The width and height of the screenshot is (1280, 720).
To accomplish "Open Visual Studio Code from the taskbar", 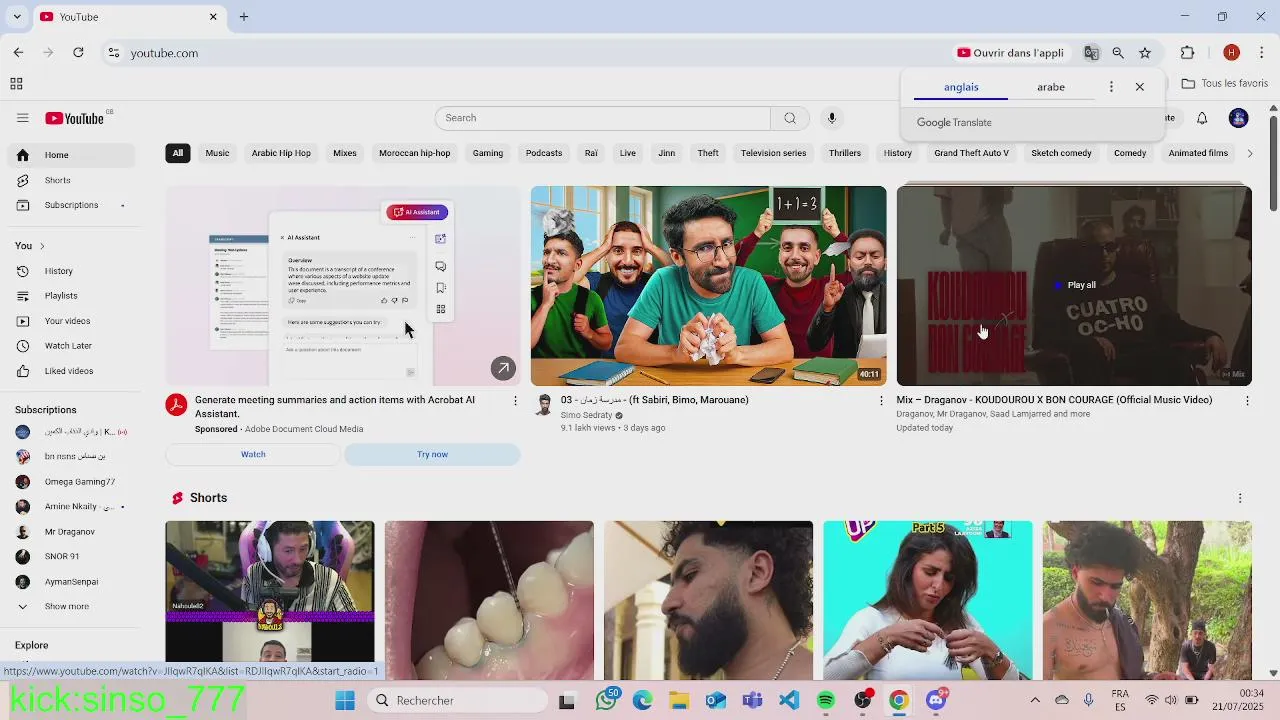I will (x=789, y=700).
